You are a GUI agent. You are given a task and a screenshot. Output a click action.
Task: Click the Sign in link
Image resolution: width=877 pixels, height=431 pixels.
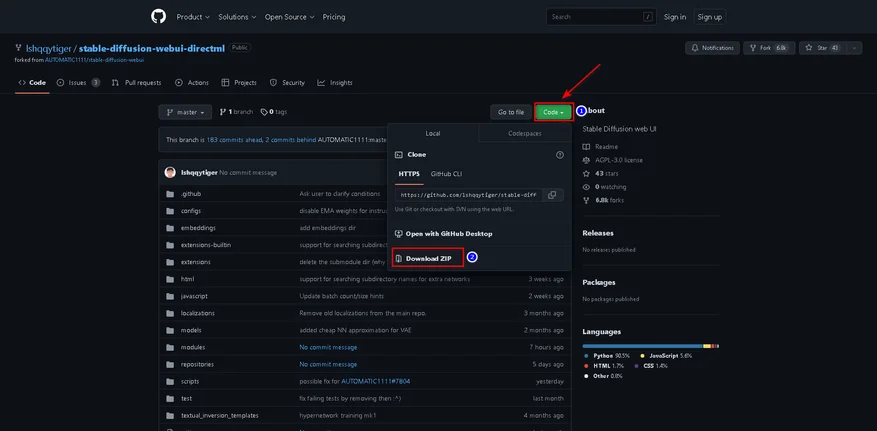[x=675, y=17]
